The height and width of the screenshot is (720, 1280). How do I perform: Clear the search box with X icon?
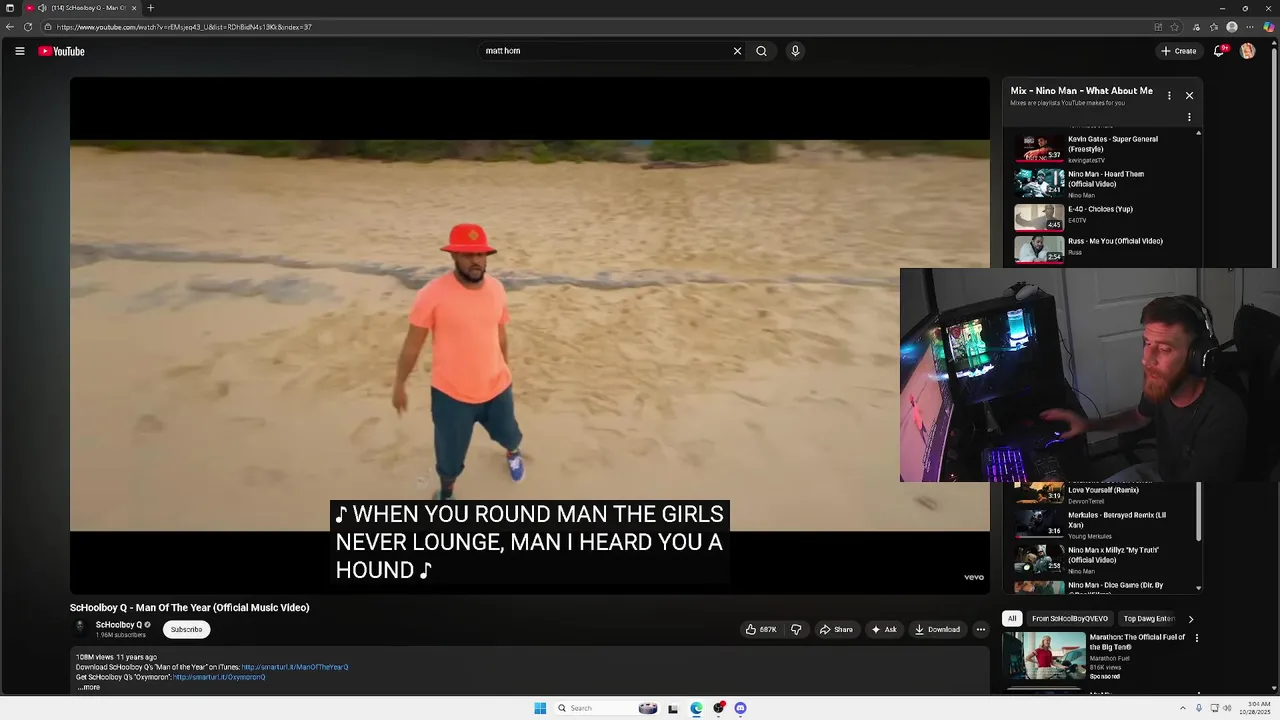[737, 51]
